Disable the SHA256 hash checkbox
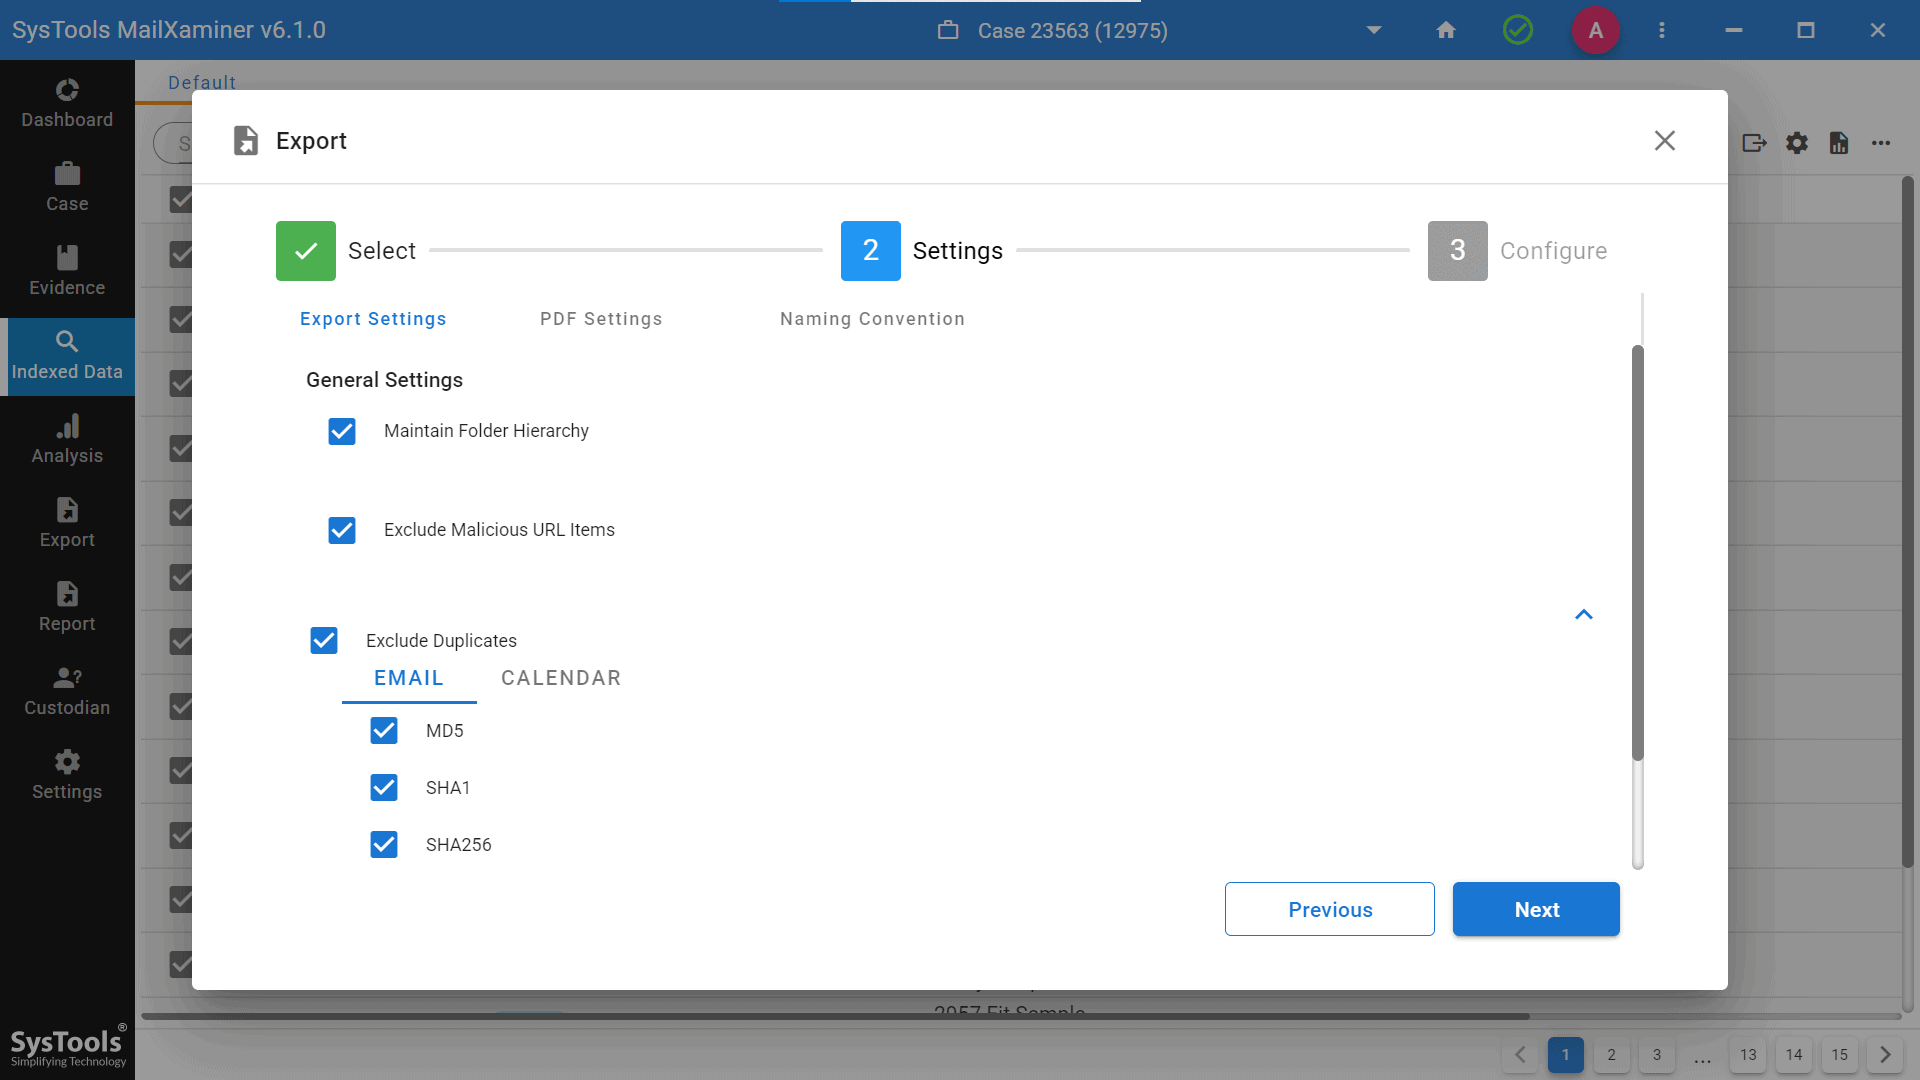 [x=384, y=845]
